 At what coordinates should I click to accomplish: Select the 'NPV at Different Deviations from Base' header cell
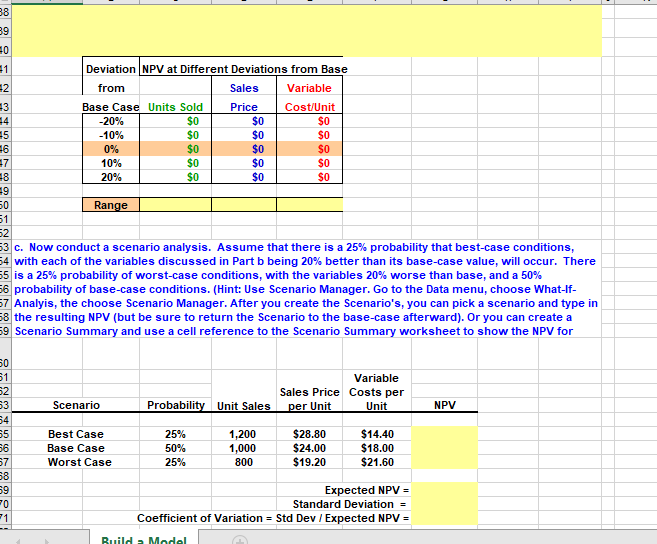(x=245, y=69)
